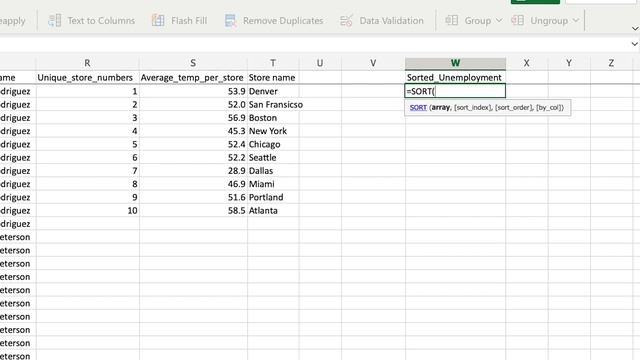Image resolution: width=640 pixels, height=360 pixels.
Task: Select column U header
Action: pos(320,63)
